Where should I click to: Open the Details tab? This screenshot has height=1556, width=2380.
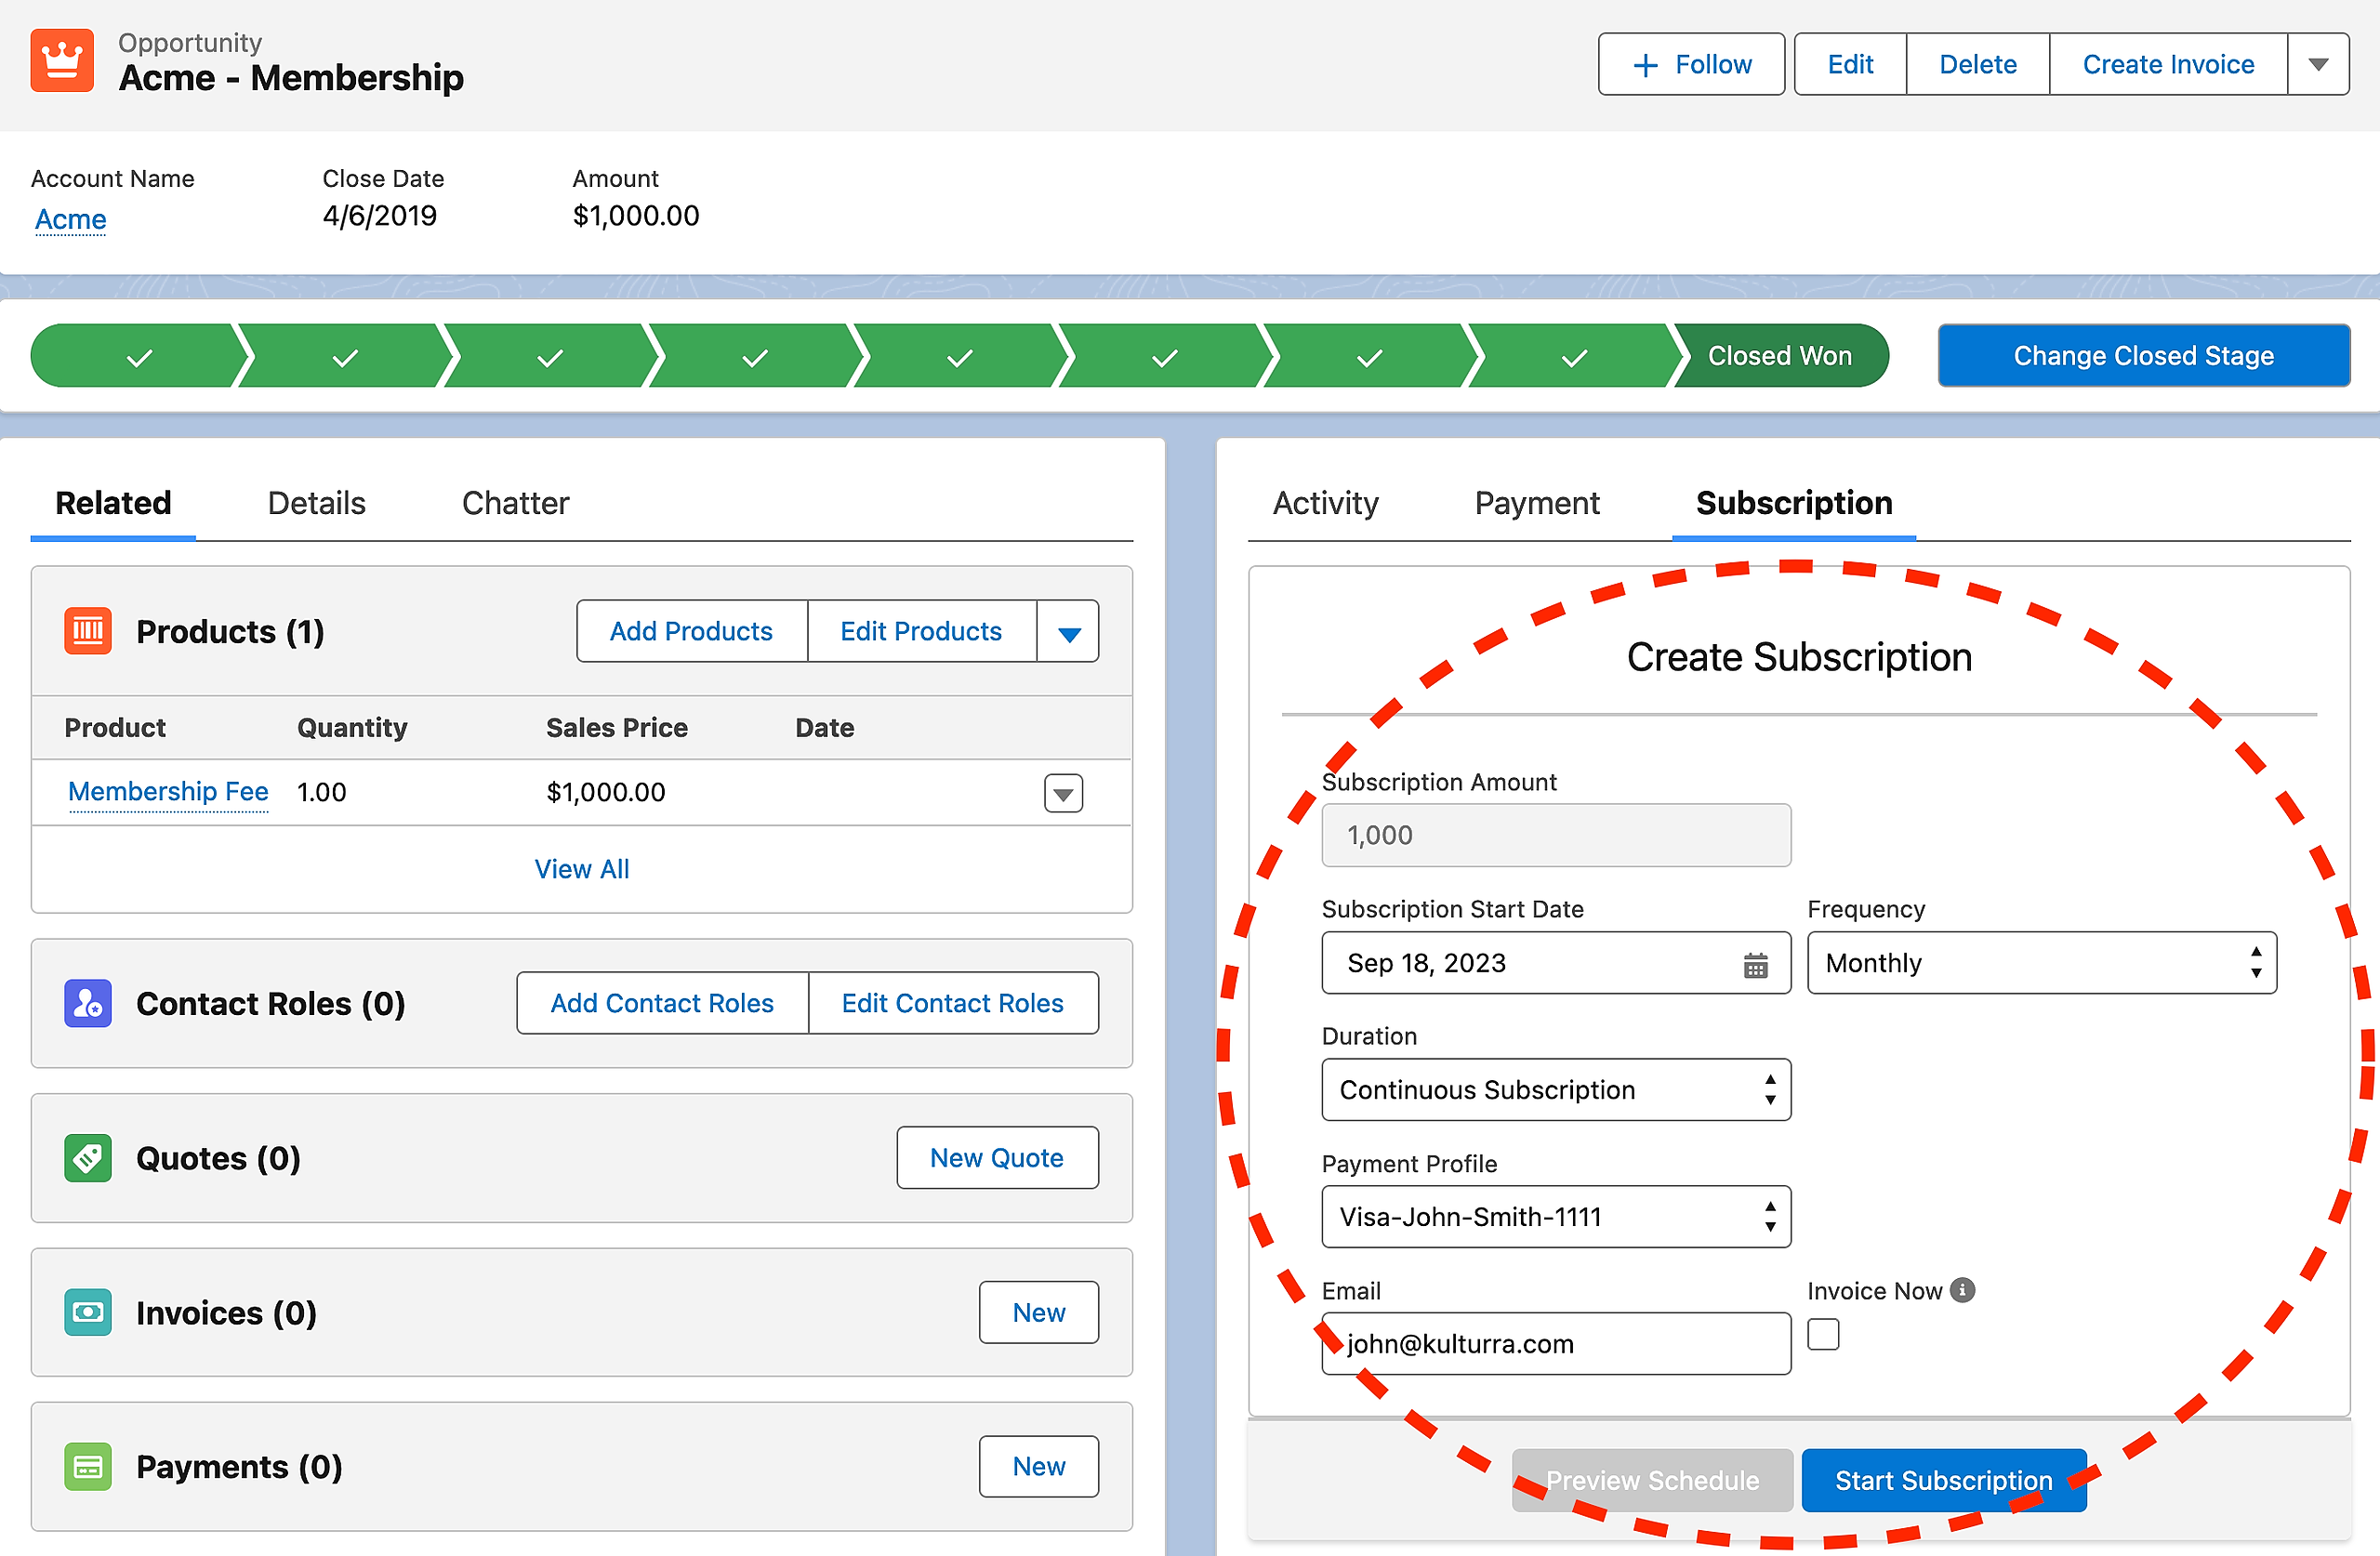pyautogui.click(x=316, y=503)
